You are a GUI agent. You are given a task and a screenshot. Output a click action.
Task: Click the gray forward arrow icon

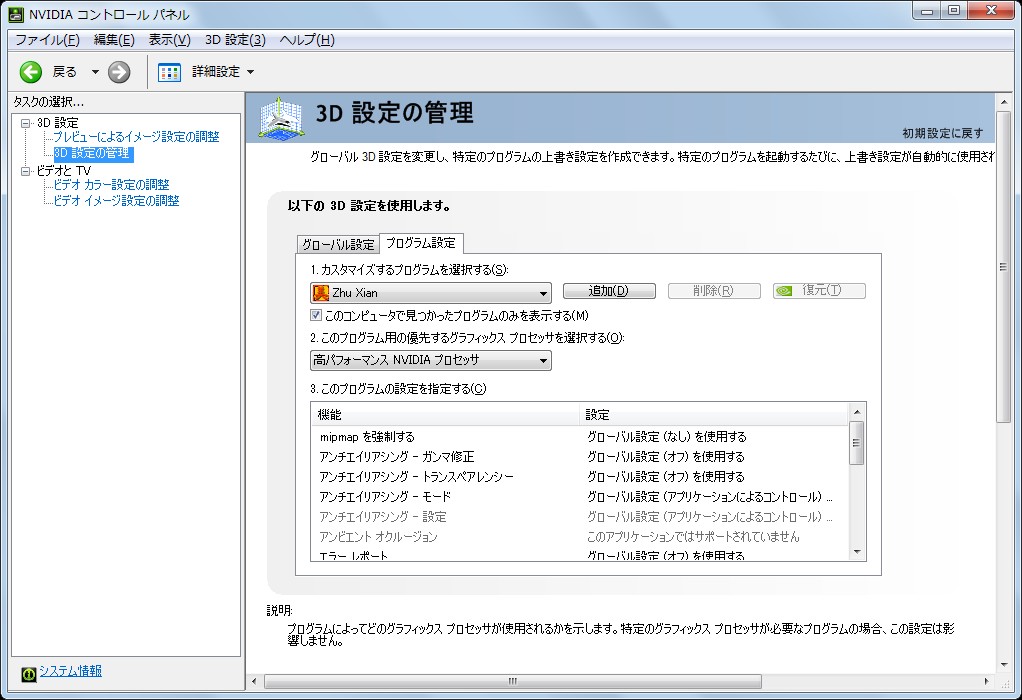pyautogui.click(x=119, y=72)
